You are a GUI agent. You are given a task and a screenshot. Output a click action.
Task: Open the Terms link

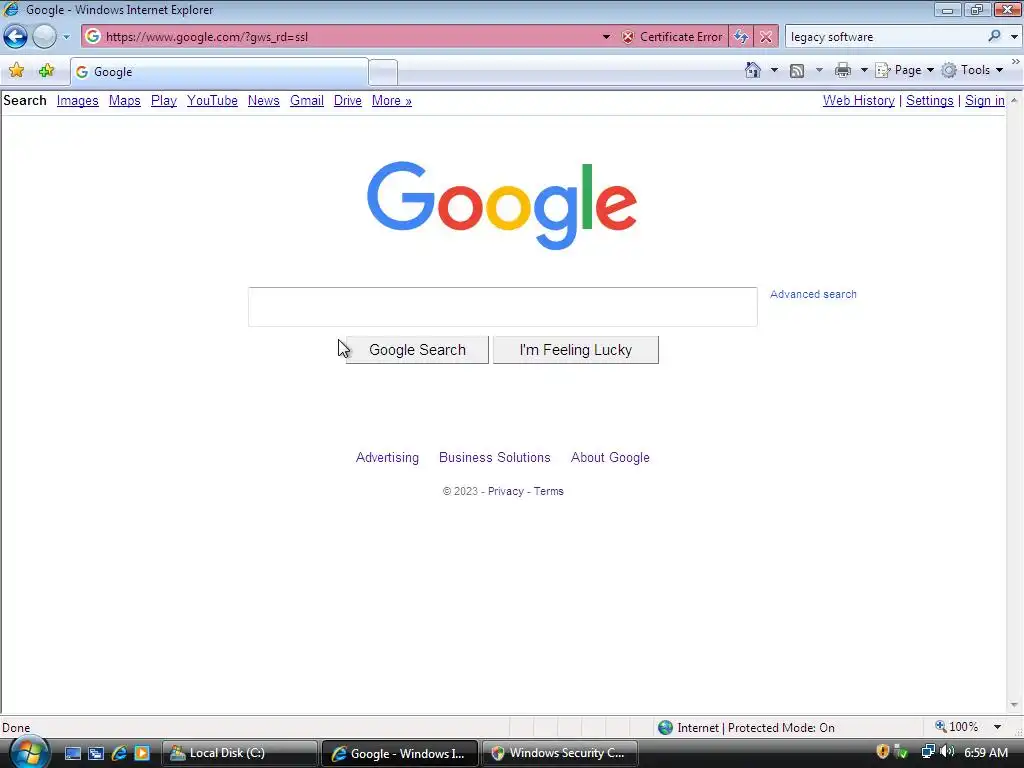(x=549, y=491)
